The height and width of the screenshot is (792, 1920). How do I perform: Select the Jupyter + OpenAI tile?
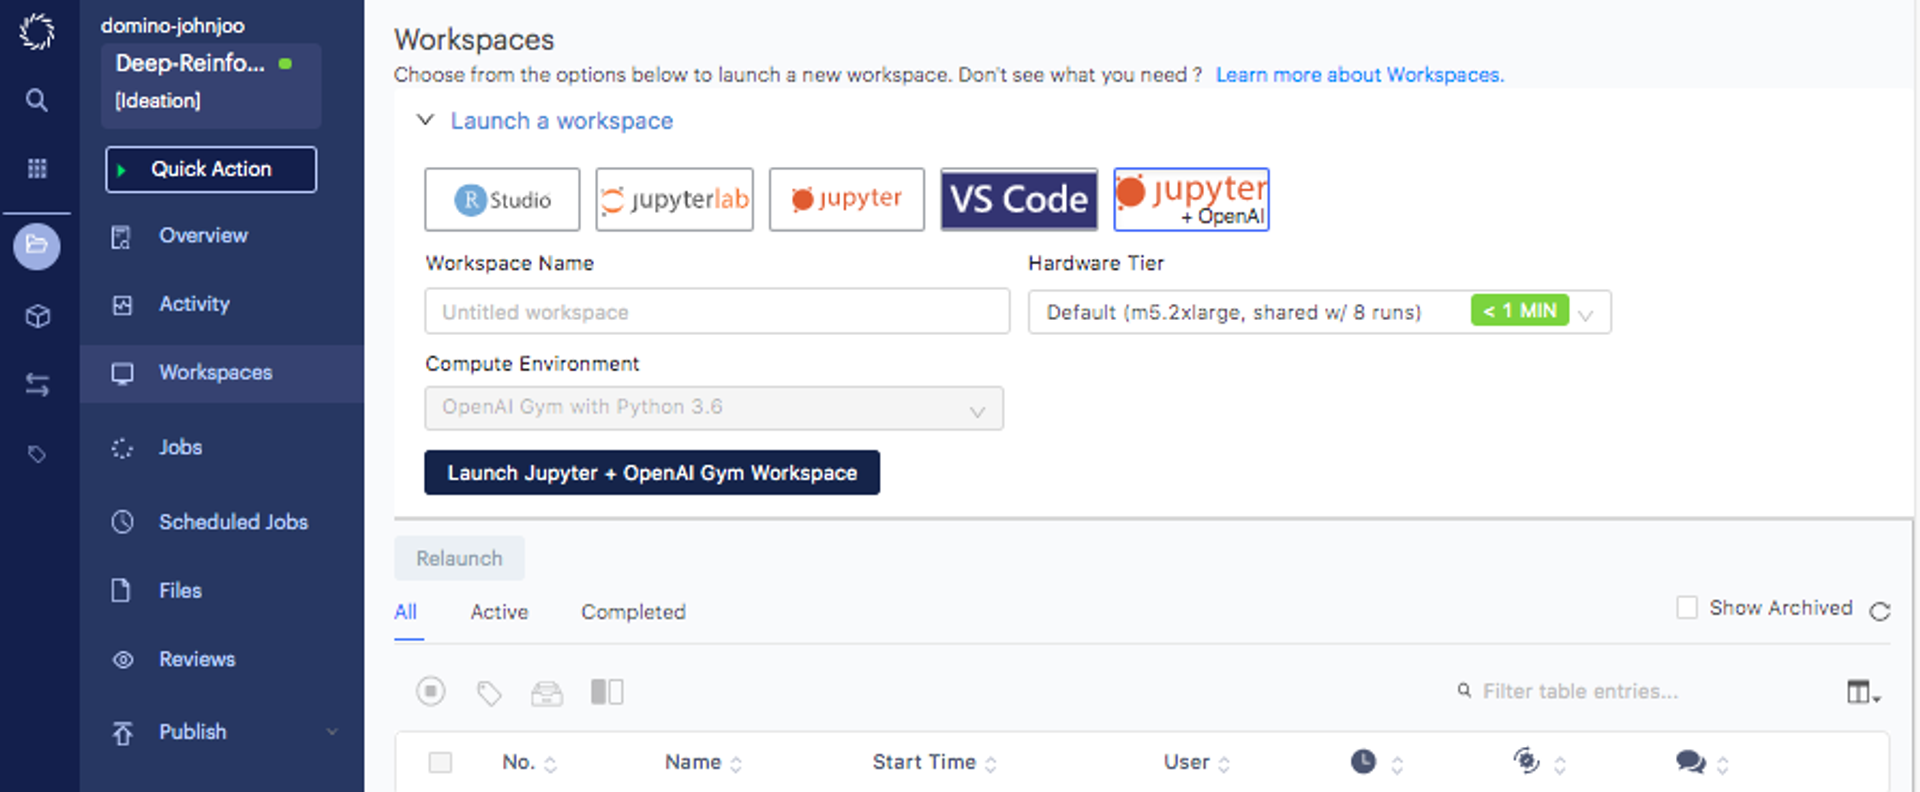pyautogui.click(x=1191, y=199)
